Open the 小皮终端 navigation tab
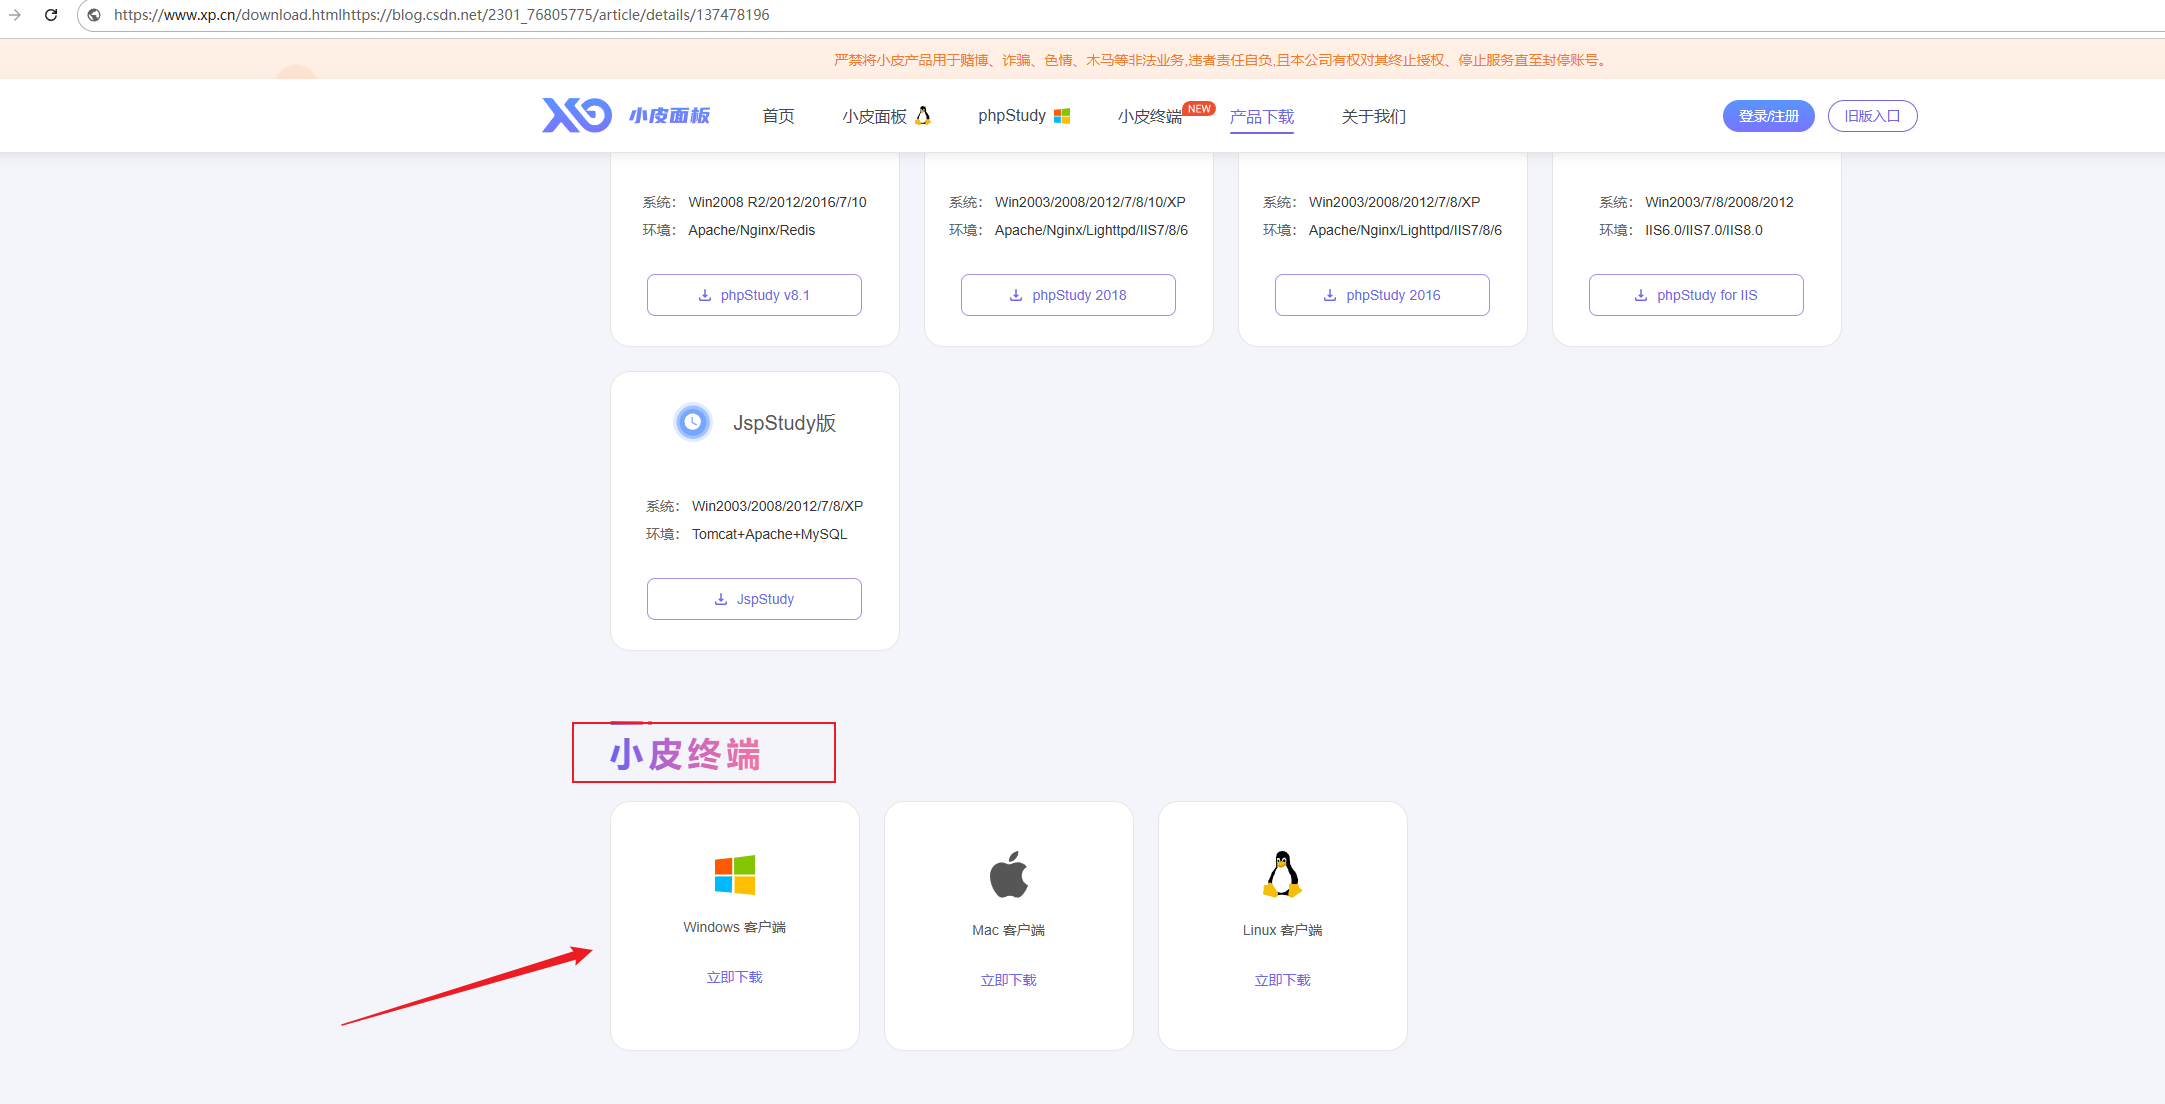 (1148, 116)
